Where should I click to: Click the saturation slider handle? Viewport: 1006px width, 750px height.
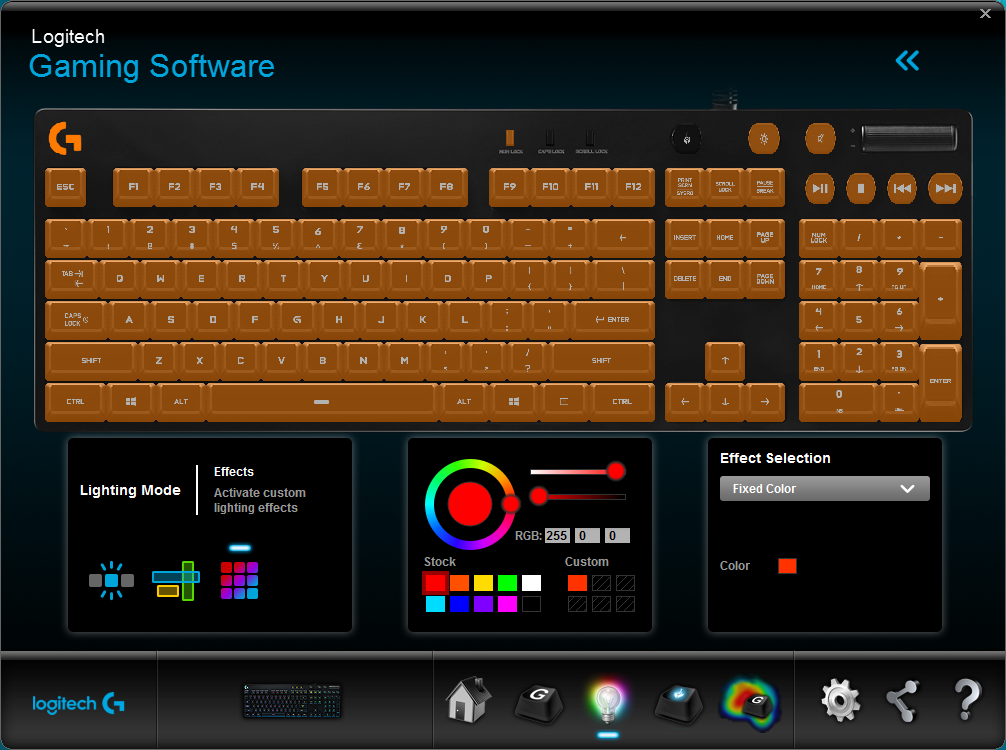point(616,471)
